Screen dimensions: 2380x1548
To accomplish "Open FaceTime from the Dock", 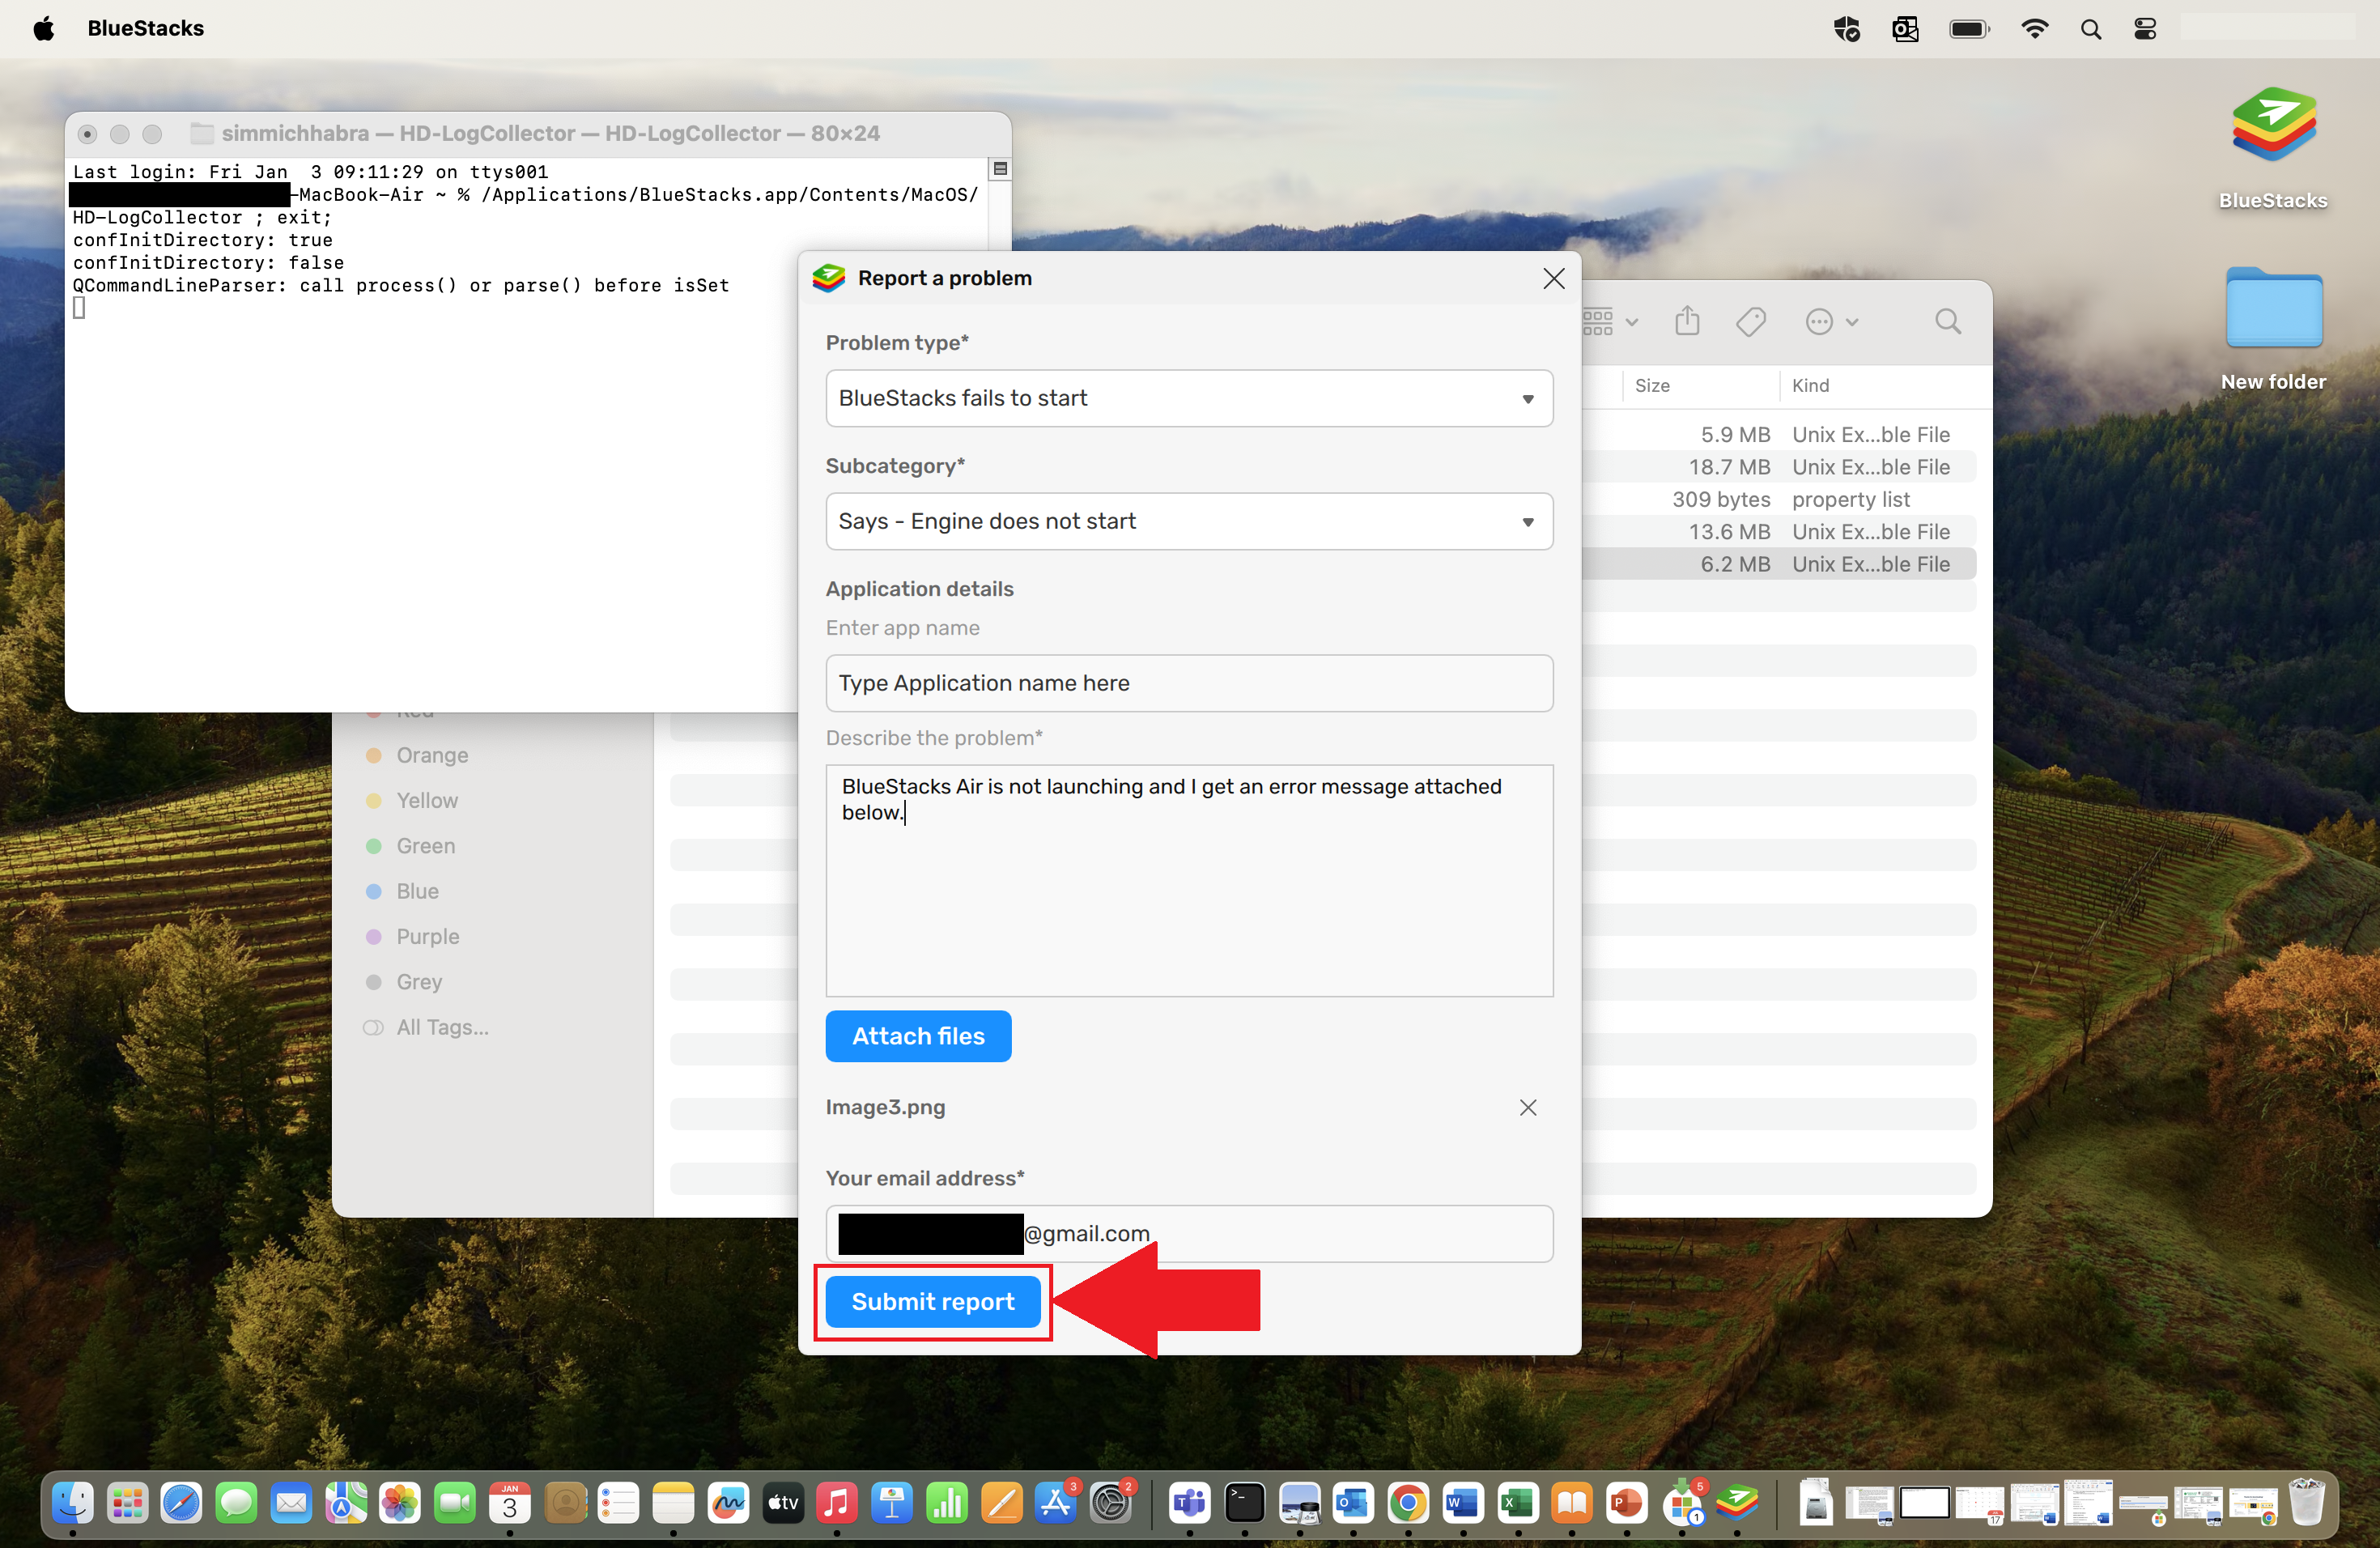I will click(x=455, y=1503).
